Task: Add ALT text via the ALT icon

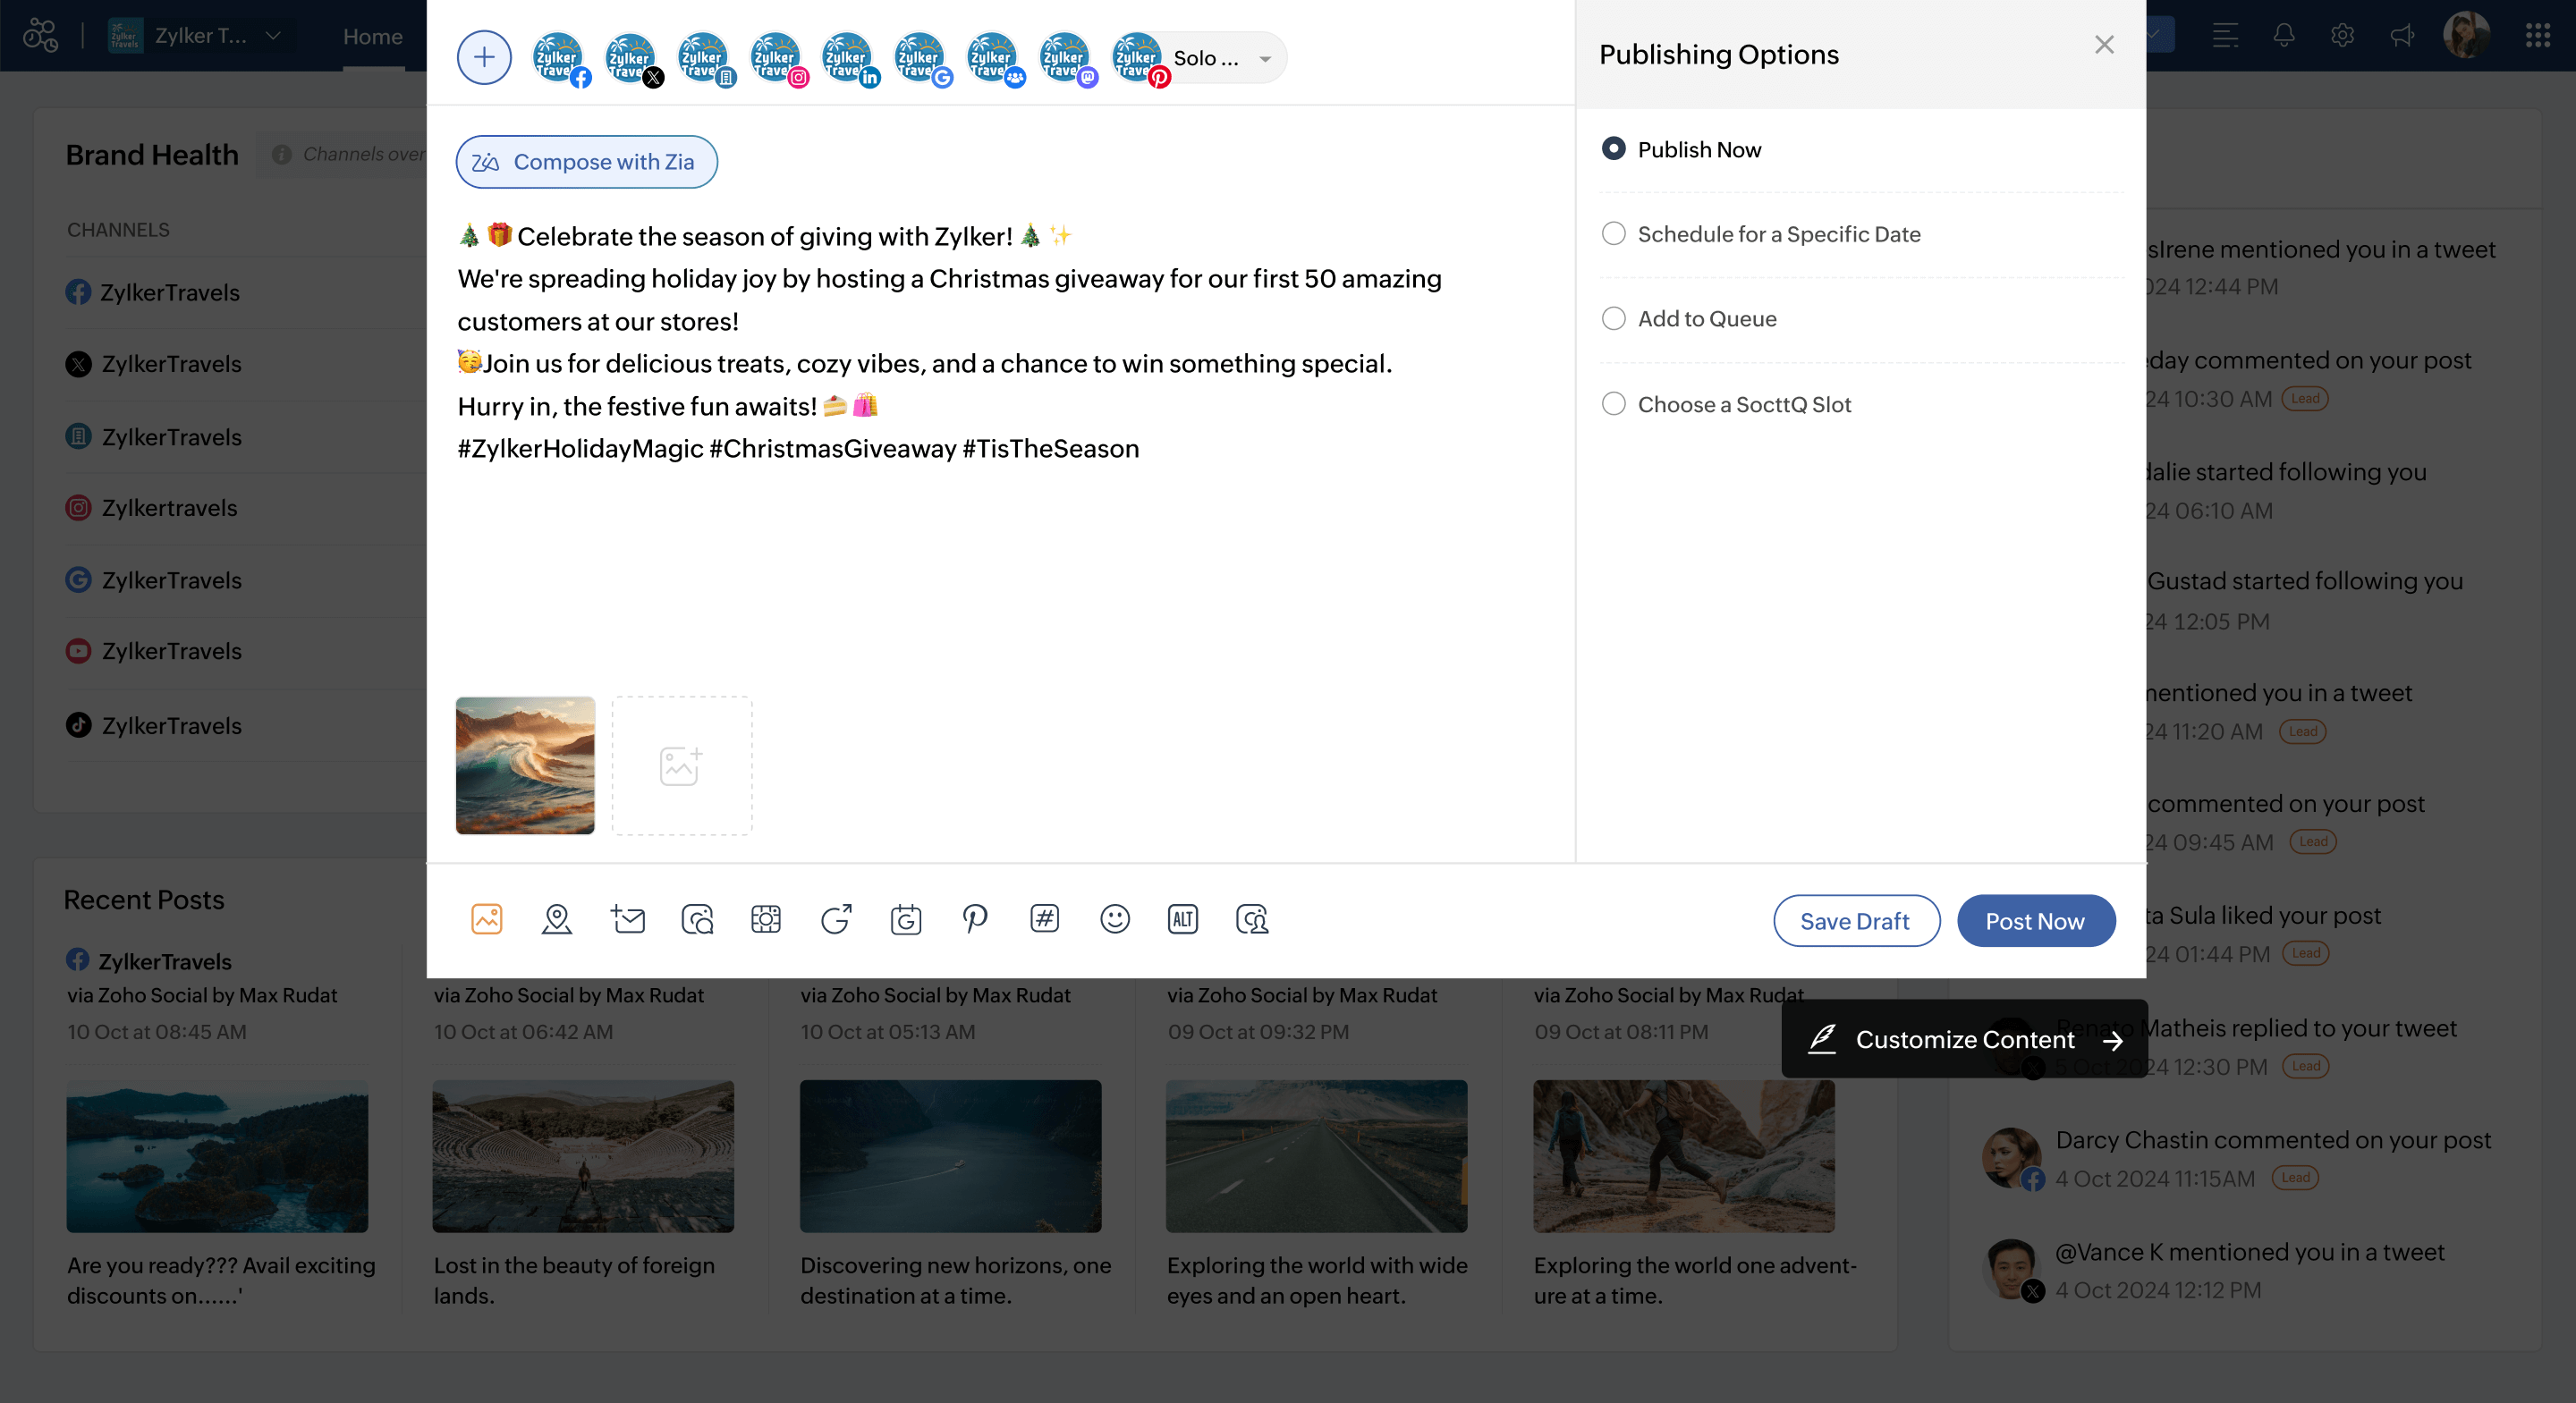Action: coord(1183,919)
